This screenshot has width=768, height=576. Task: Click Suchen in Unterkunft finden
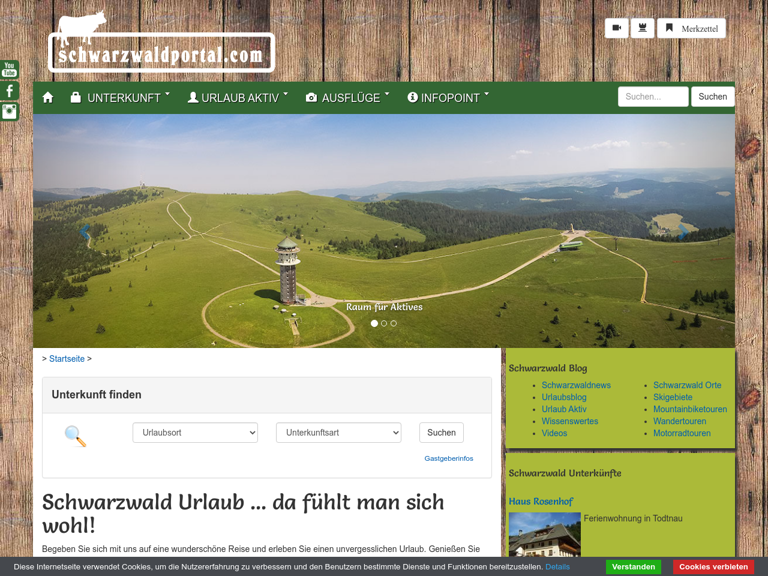click(441, 432)
